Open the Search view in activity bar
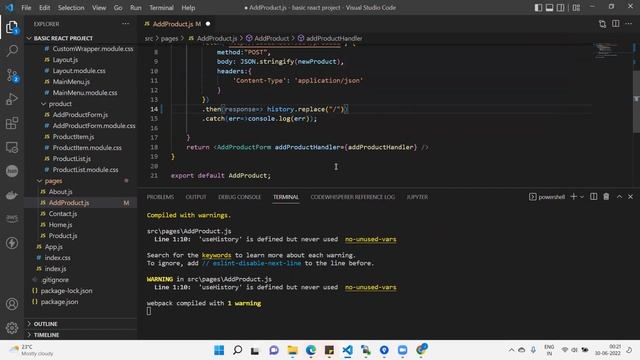This screenshot has height=360, width=640. pyautogui.click(x=12, y=51)
